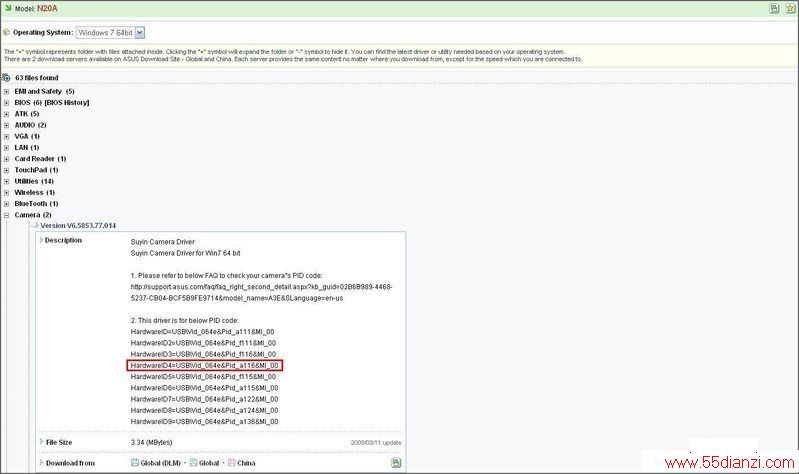Click 'This driver is for below PID code' text
Viewport: 799px width, 474px height.
pos(184,321)
